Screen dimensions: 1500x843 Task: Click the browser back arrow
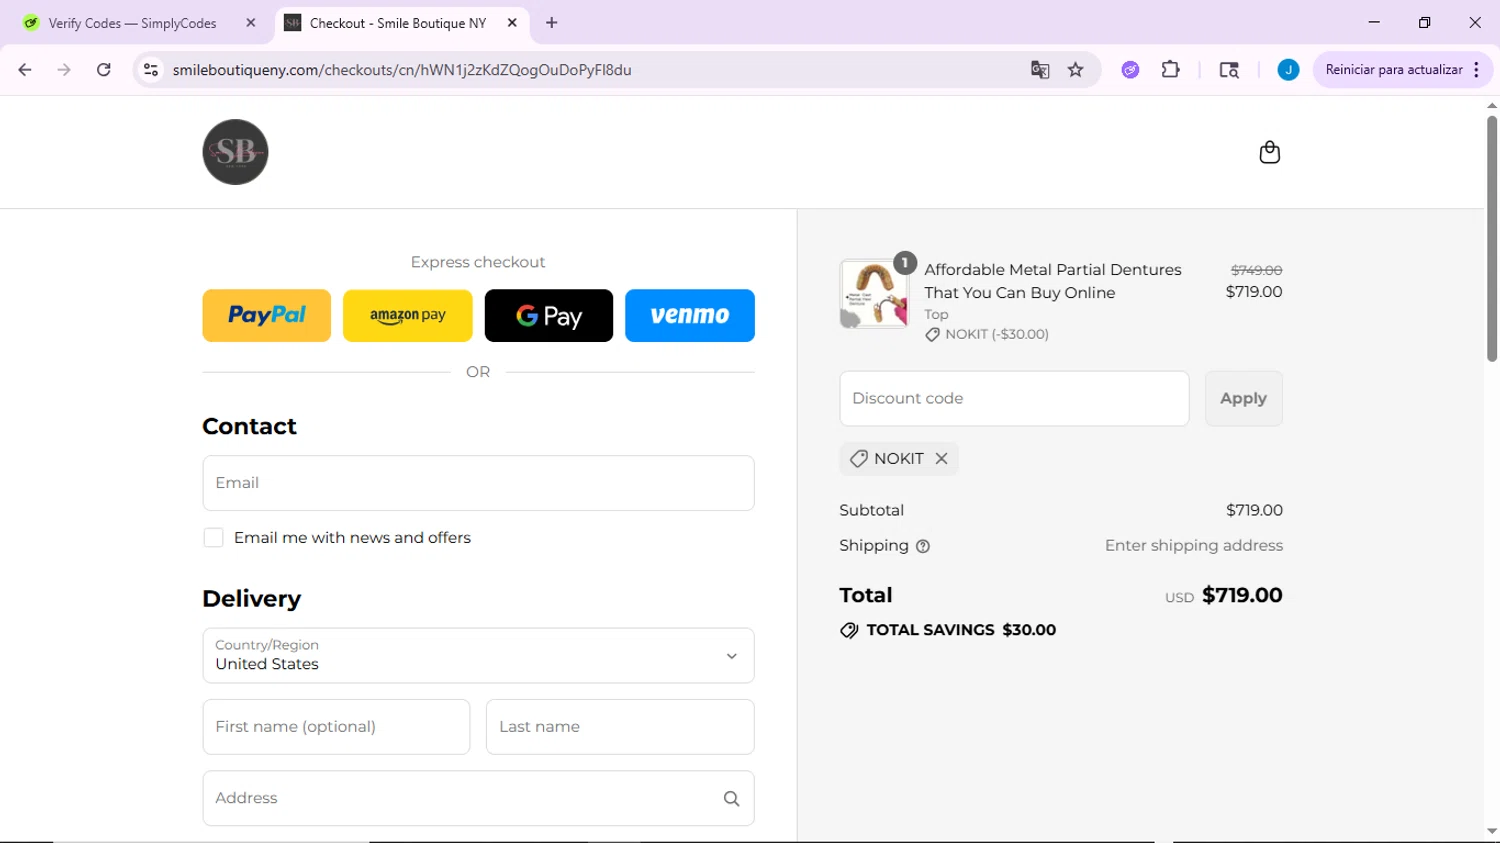(x=25, y=70)
